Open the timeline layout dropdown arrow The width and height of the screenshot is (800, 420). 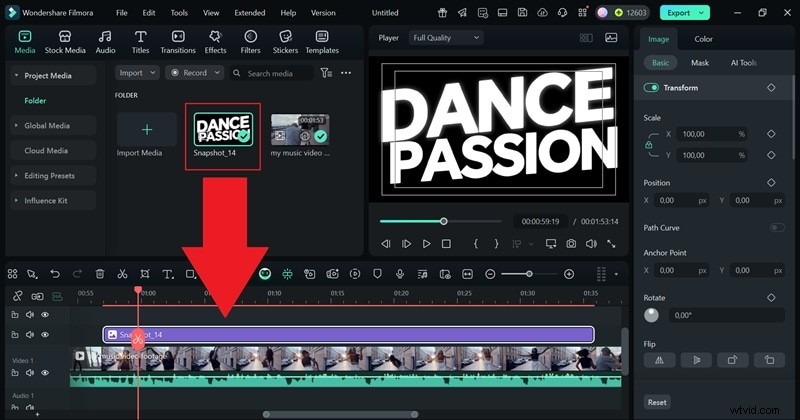pos(616,275)
